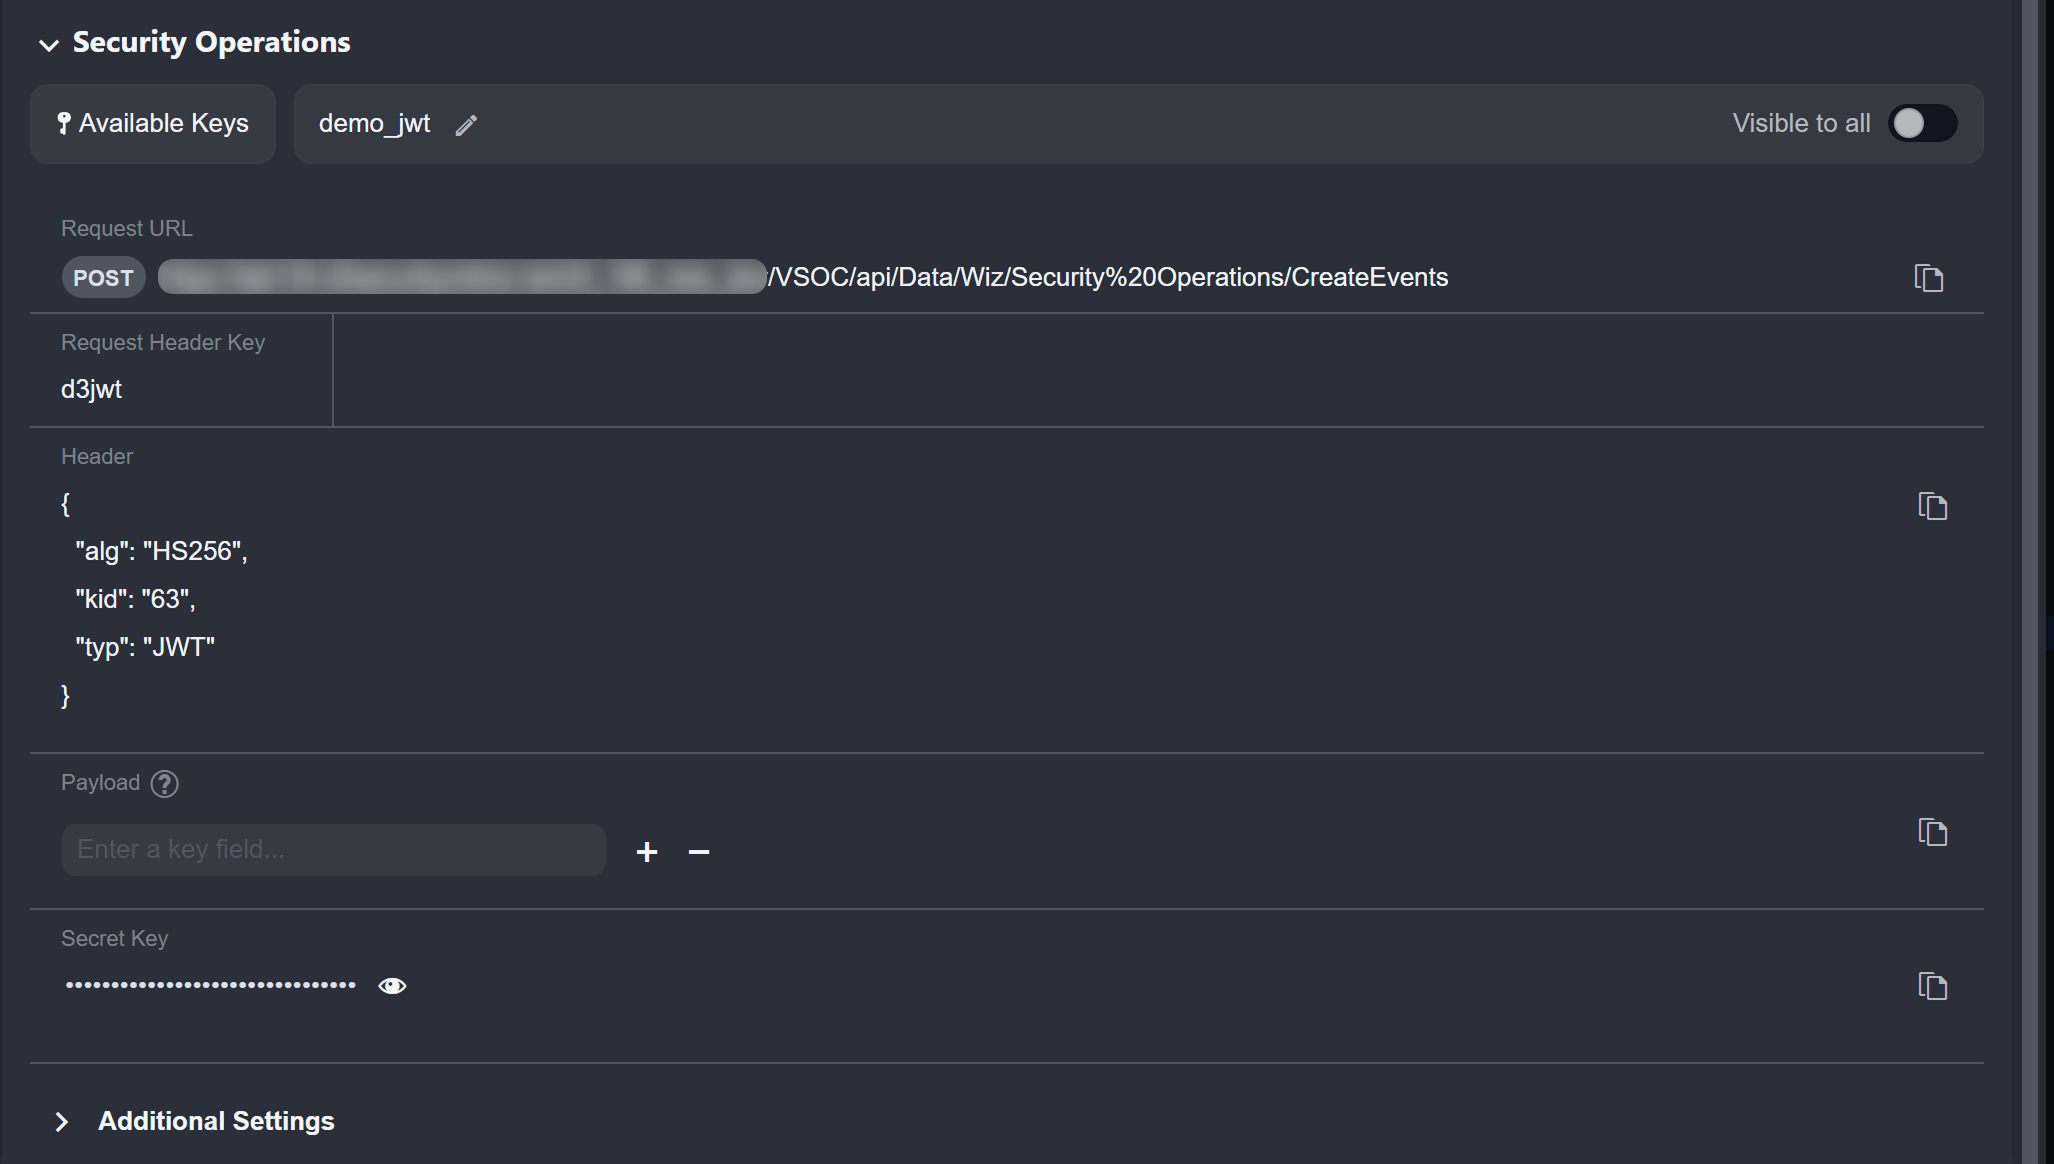Add a payload key field
Screen dimensions: 2054x1164
click(x=647, y=852)
